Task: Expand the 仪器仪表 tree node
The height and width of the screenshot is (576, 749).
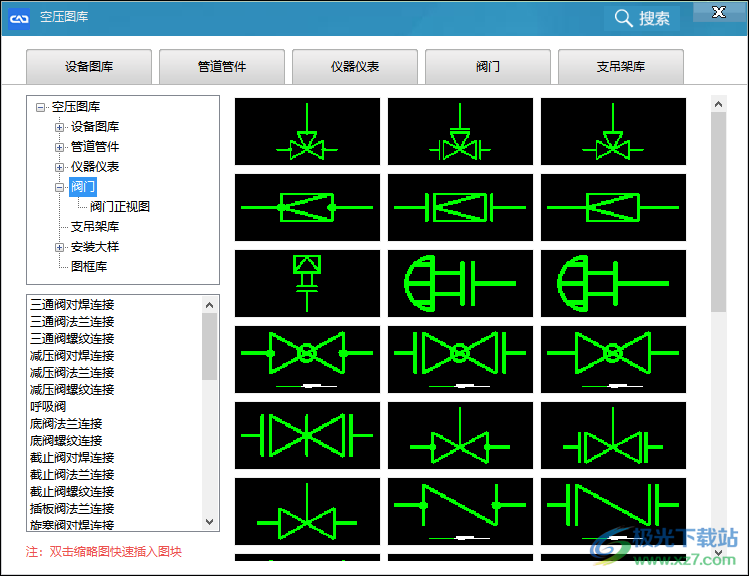Action: pos(59,168)
